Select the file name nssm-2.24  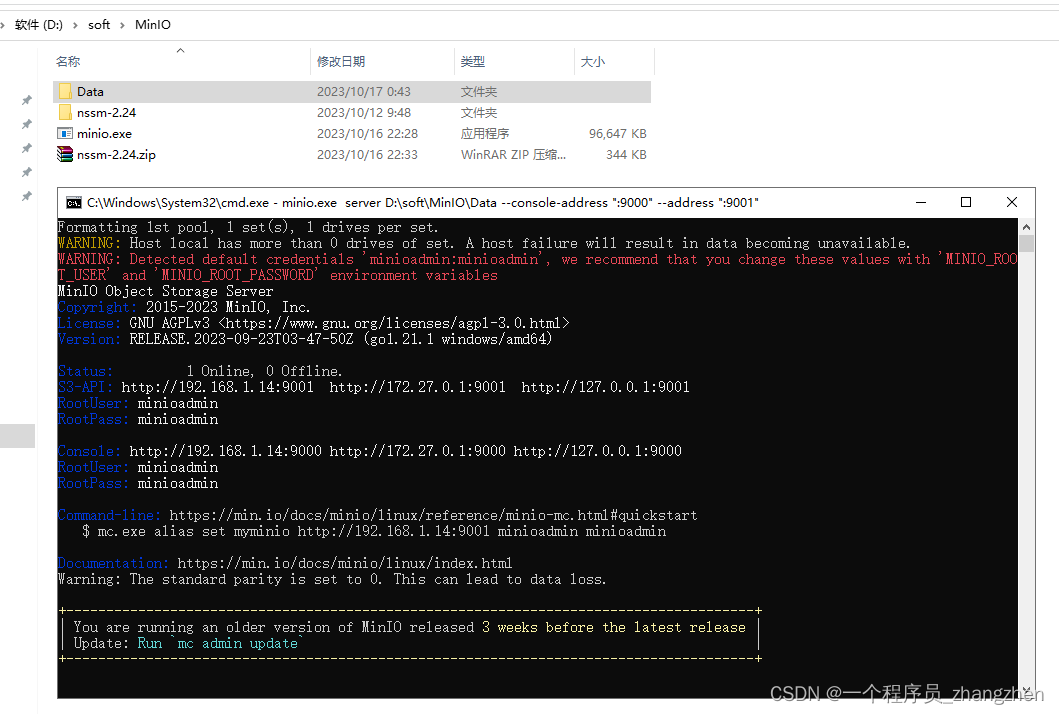click(x=106, y=112)
